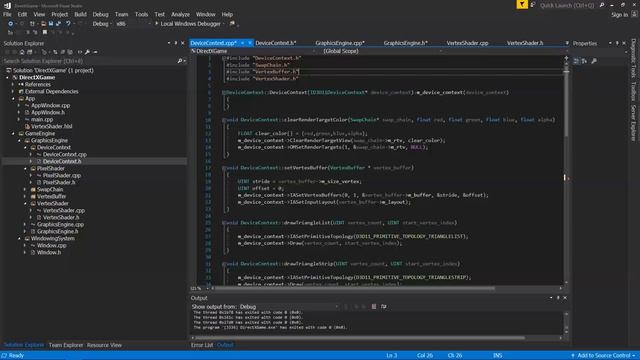Open the File menu
The height and width of the screenshot is (360, 640).
click(7, 14)
